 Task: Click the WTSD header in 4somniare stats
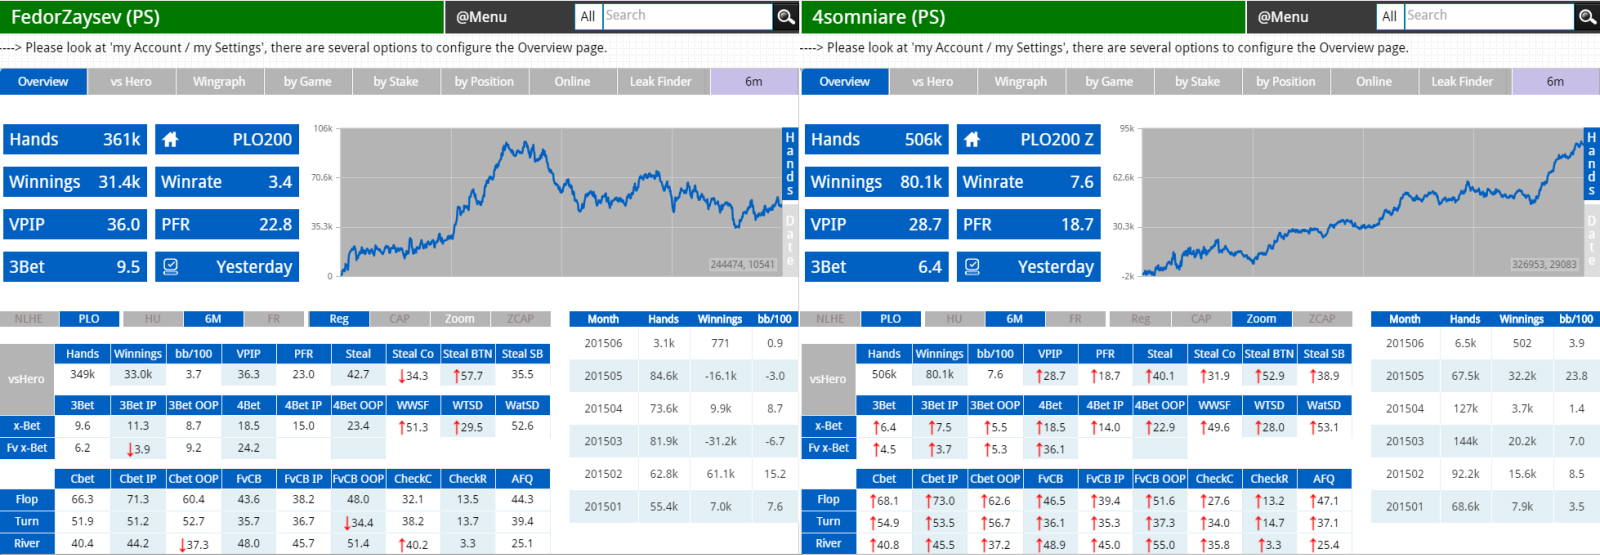tap(1270, 405)
